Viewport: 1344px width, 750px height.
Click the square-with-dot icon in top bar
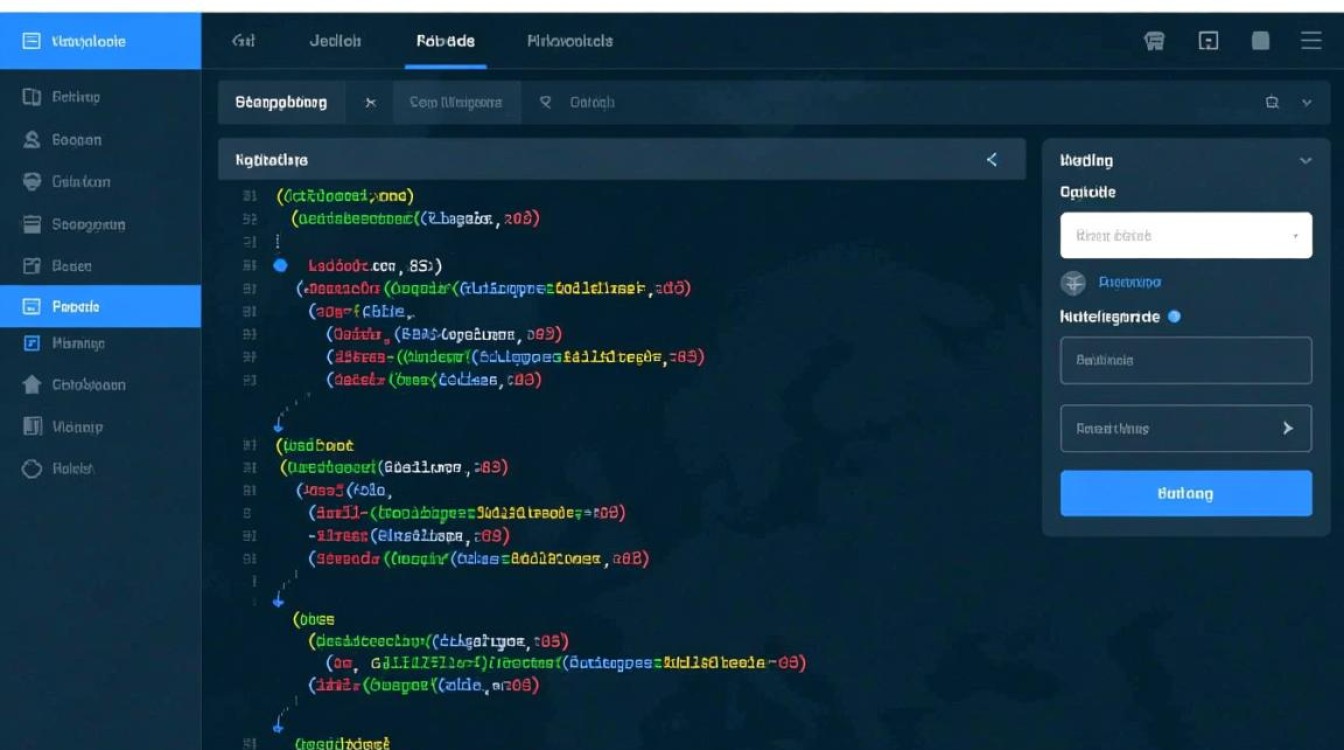[x=1208, y=41]
